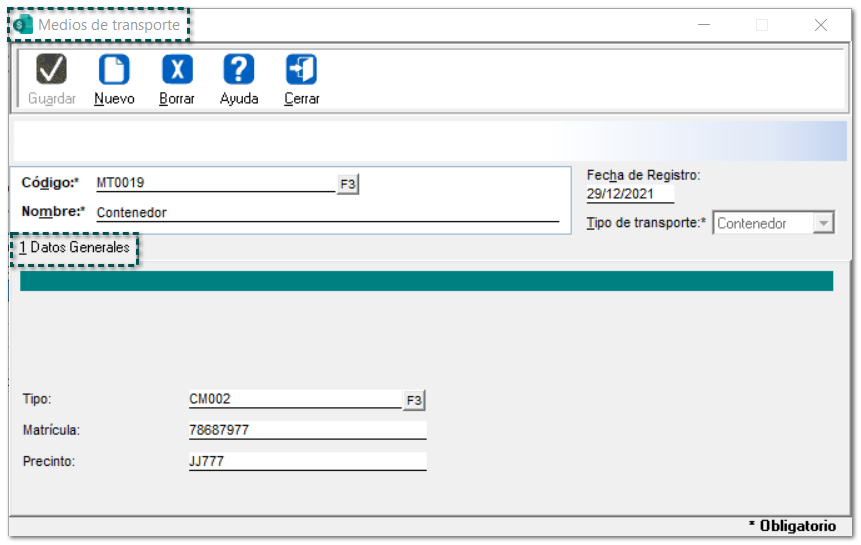Minimize the Medios de transporte window
The height and width of the screenshot is (545, 861).
pos(703,25)
